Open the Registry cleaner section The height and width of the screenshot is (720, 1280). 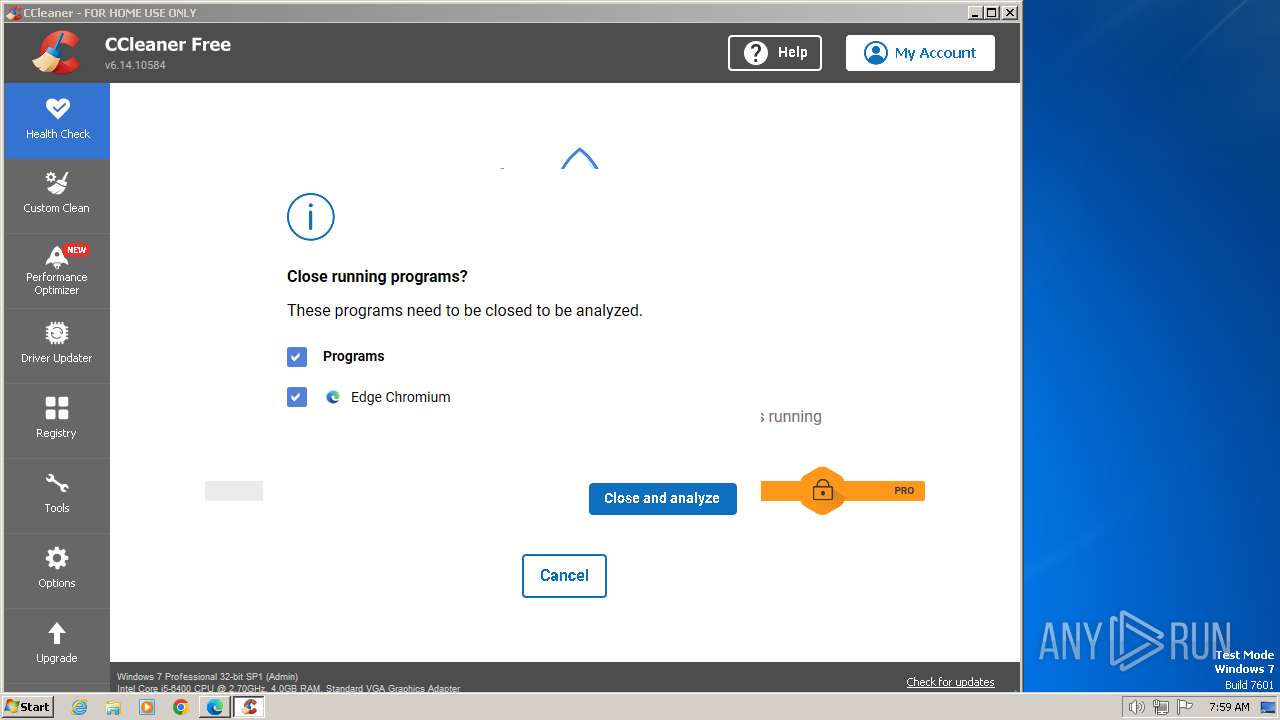(57, 421)
